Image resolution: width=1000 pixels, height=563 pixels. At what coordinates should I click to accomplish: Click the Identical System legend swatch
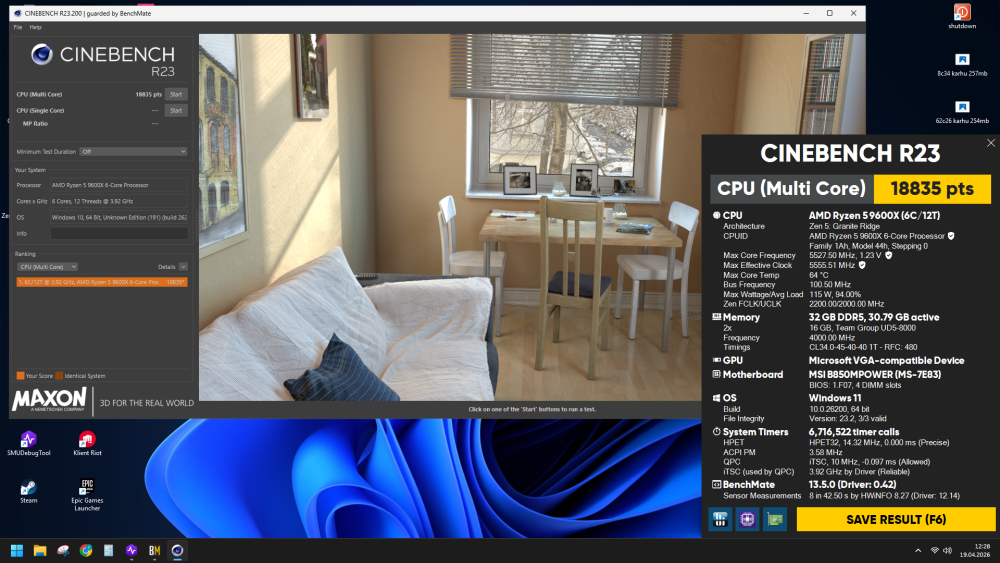tap(59, 376)
